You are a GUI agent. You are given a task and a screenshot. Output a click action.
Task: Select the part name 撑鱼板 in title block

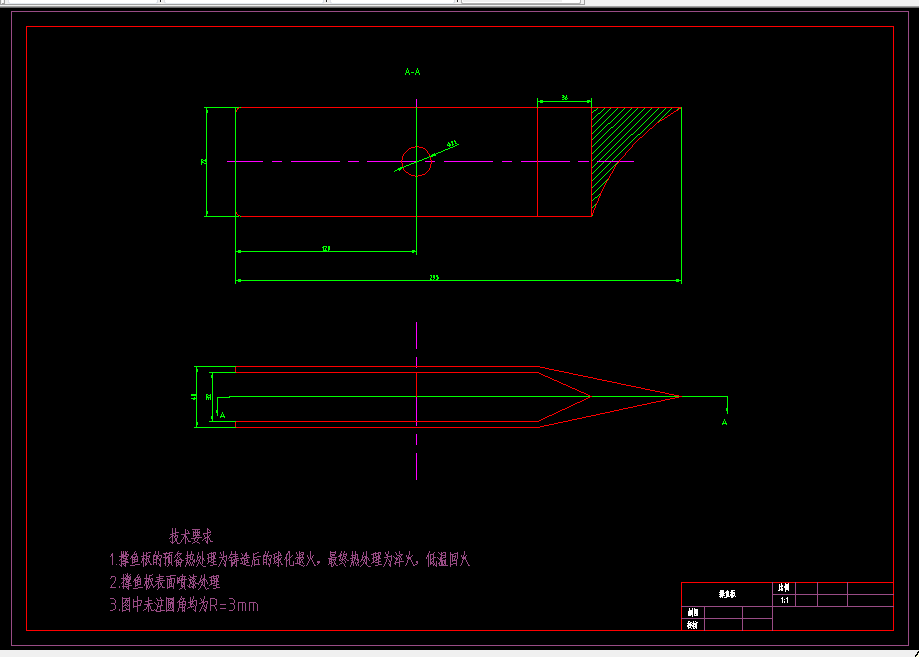pos(727,594)
